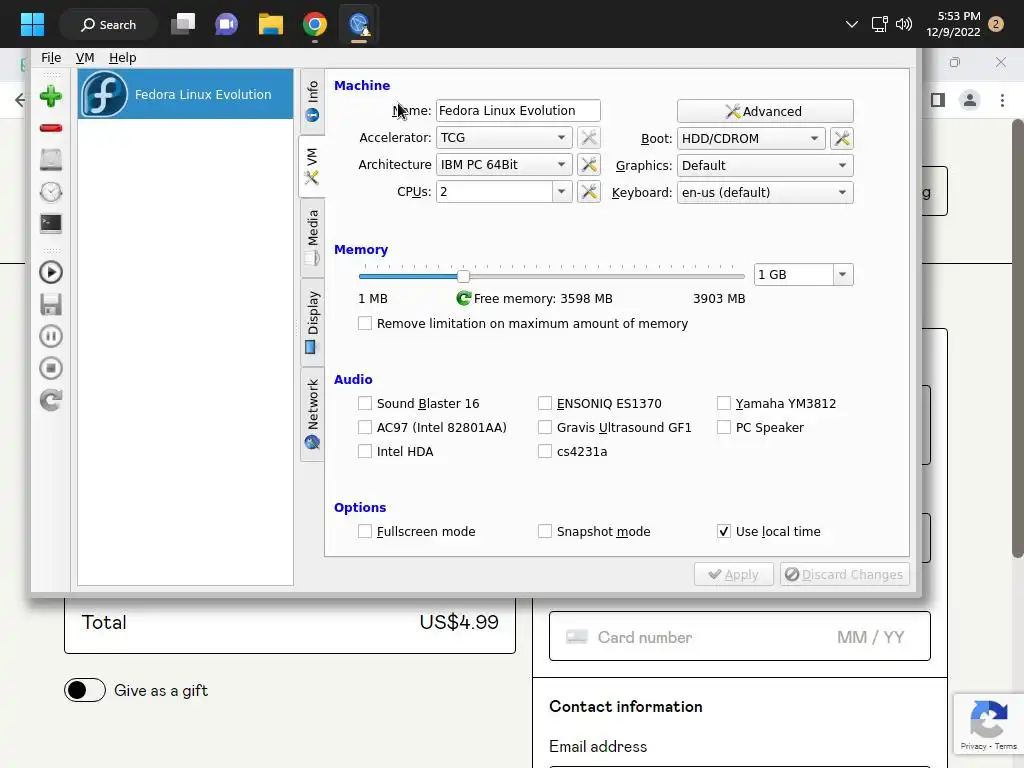The image size is (1024, 768).
Task: Open the drive management icon in sidebar
Action: 51,160
